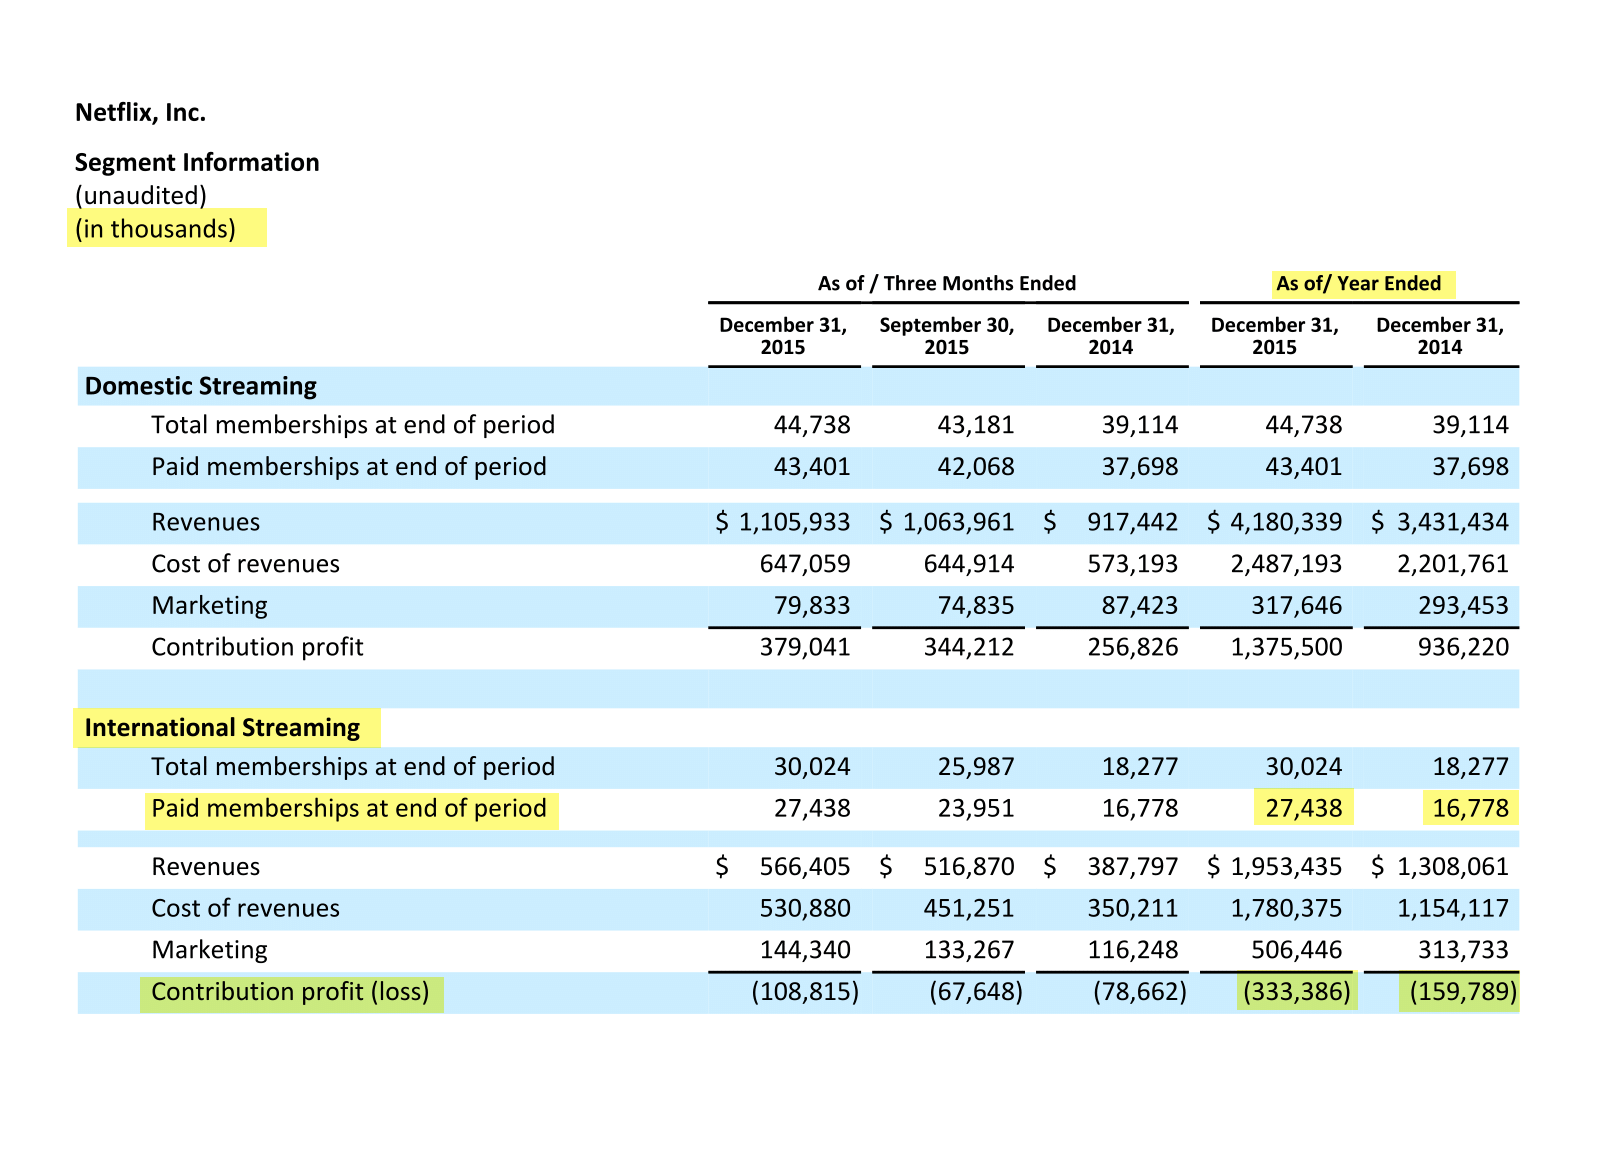Image resolution: width=1600 pixels, height=1172 pixels.
Task: Click marketing value 79,833
Action: (x=812, y=606)
